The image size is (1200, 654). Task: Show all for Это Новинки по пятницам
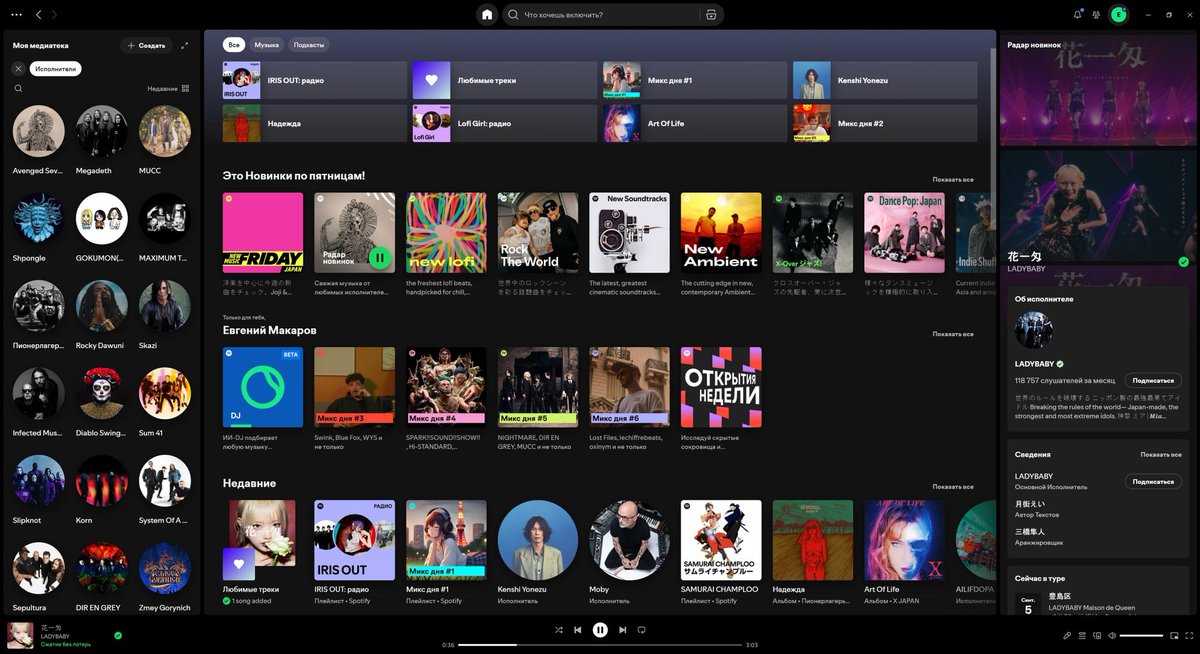pos(953,180)
